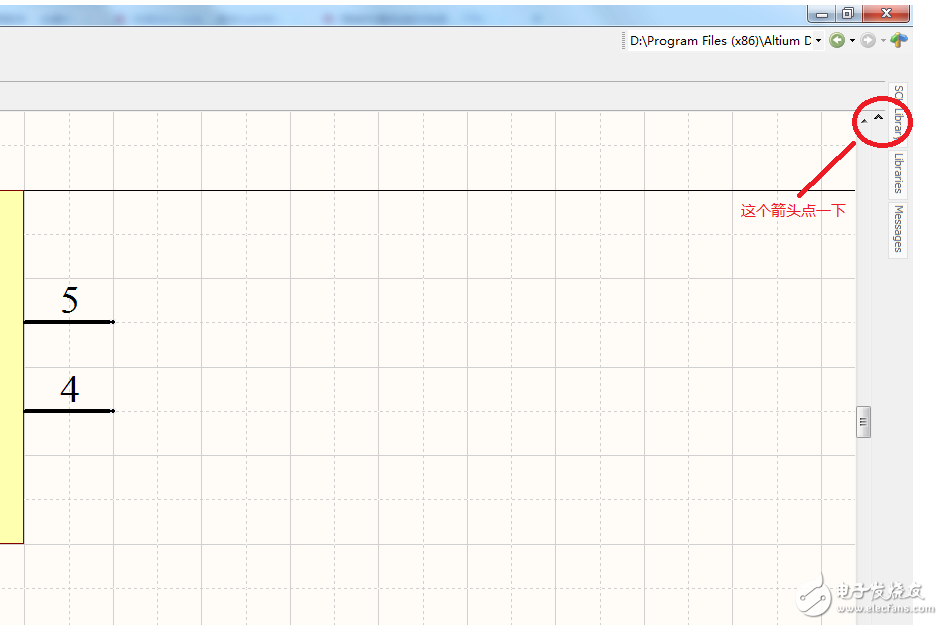Screen dimensions: 943x625
Task: Open the address path dropdown arrow
Action: 818,40
